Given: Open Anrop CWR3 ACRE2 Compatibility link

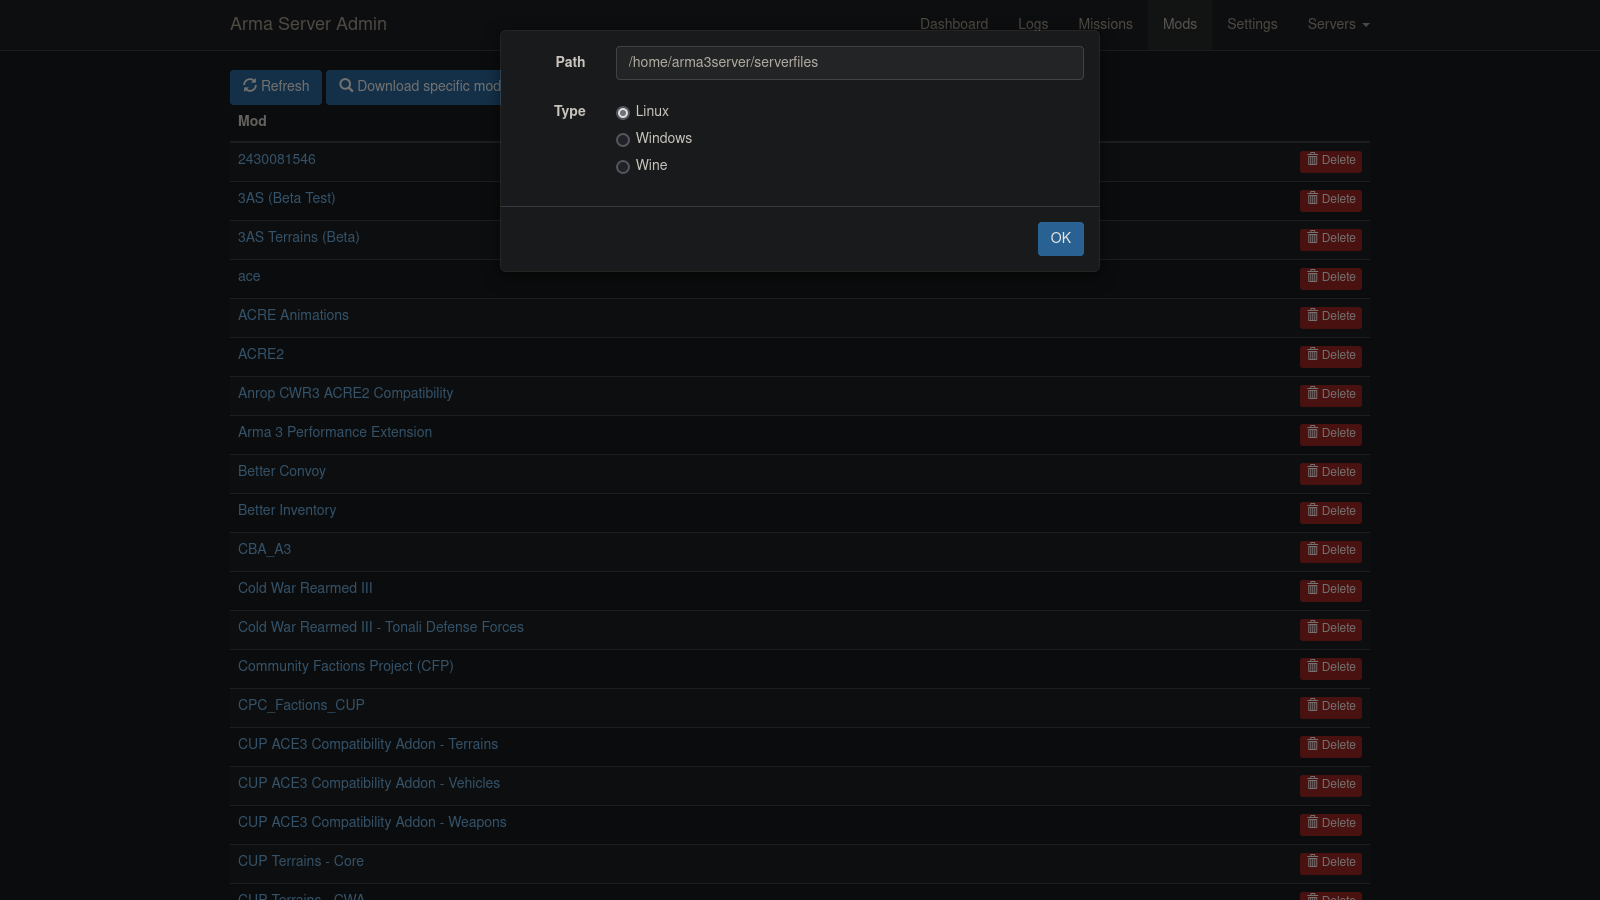Looking at the screenshot, I should [345, 393].
